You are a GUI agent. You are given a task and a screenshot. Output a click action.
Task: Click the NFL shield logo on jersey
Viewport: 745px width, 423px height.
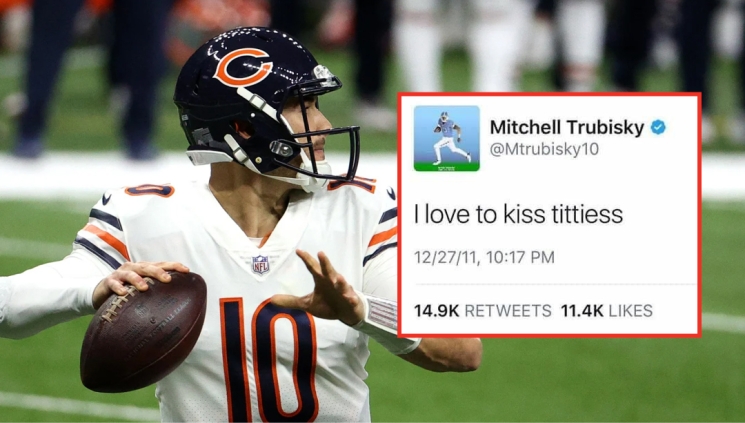coord(260,264)
